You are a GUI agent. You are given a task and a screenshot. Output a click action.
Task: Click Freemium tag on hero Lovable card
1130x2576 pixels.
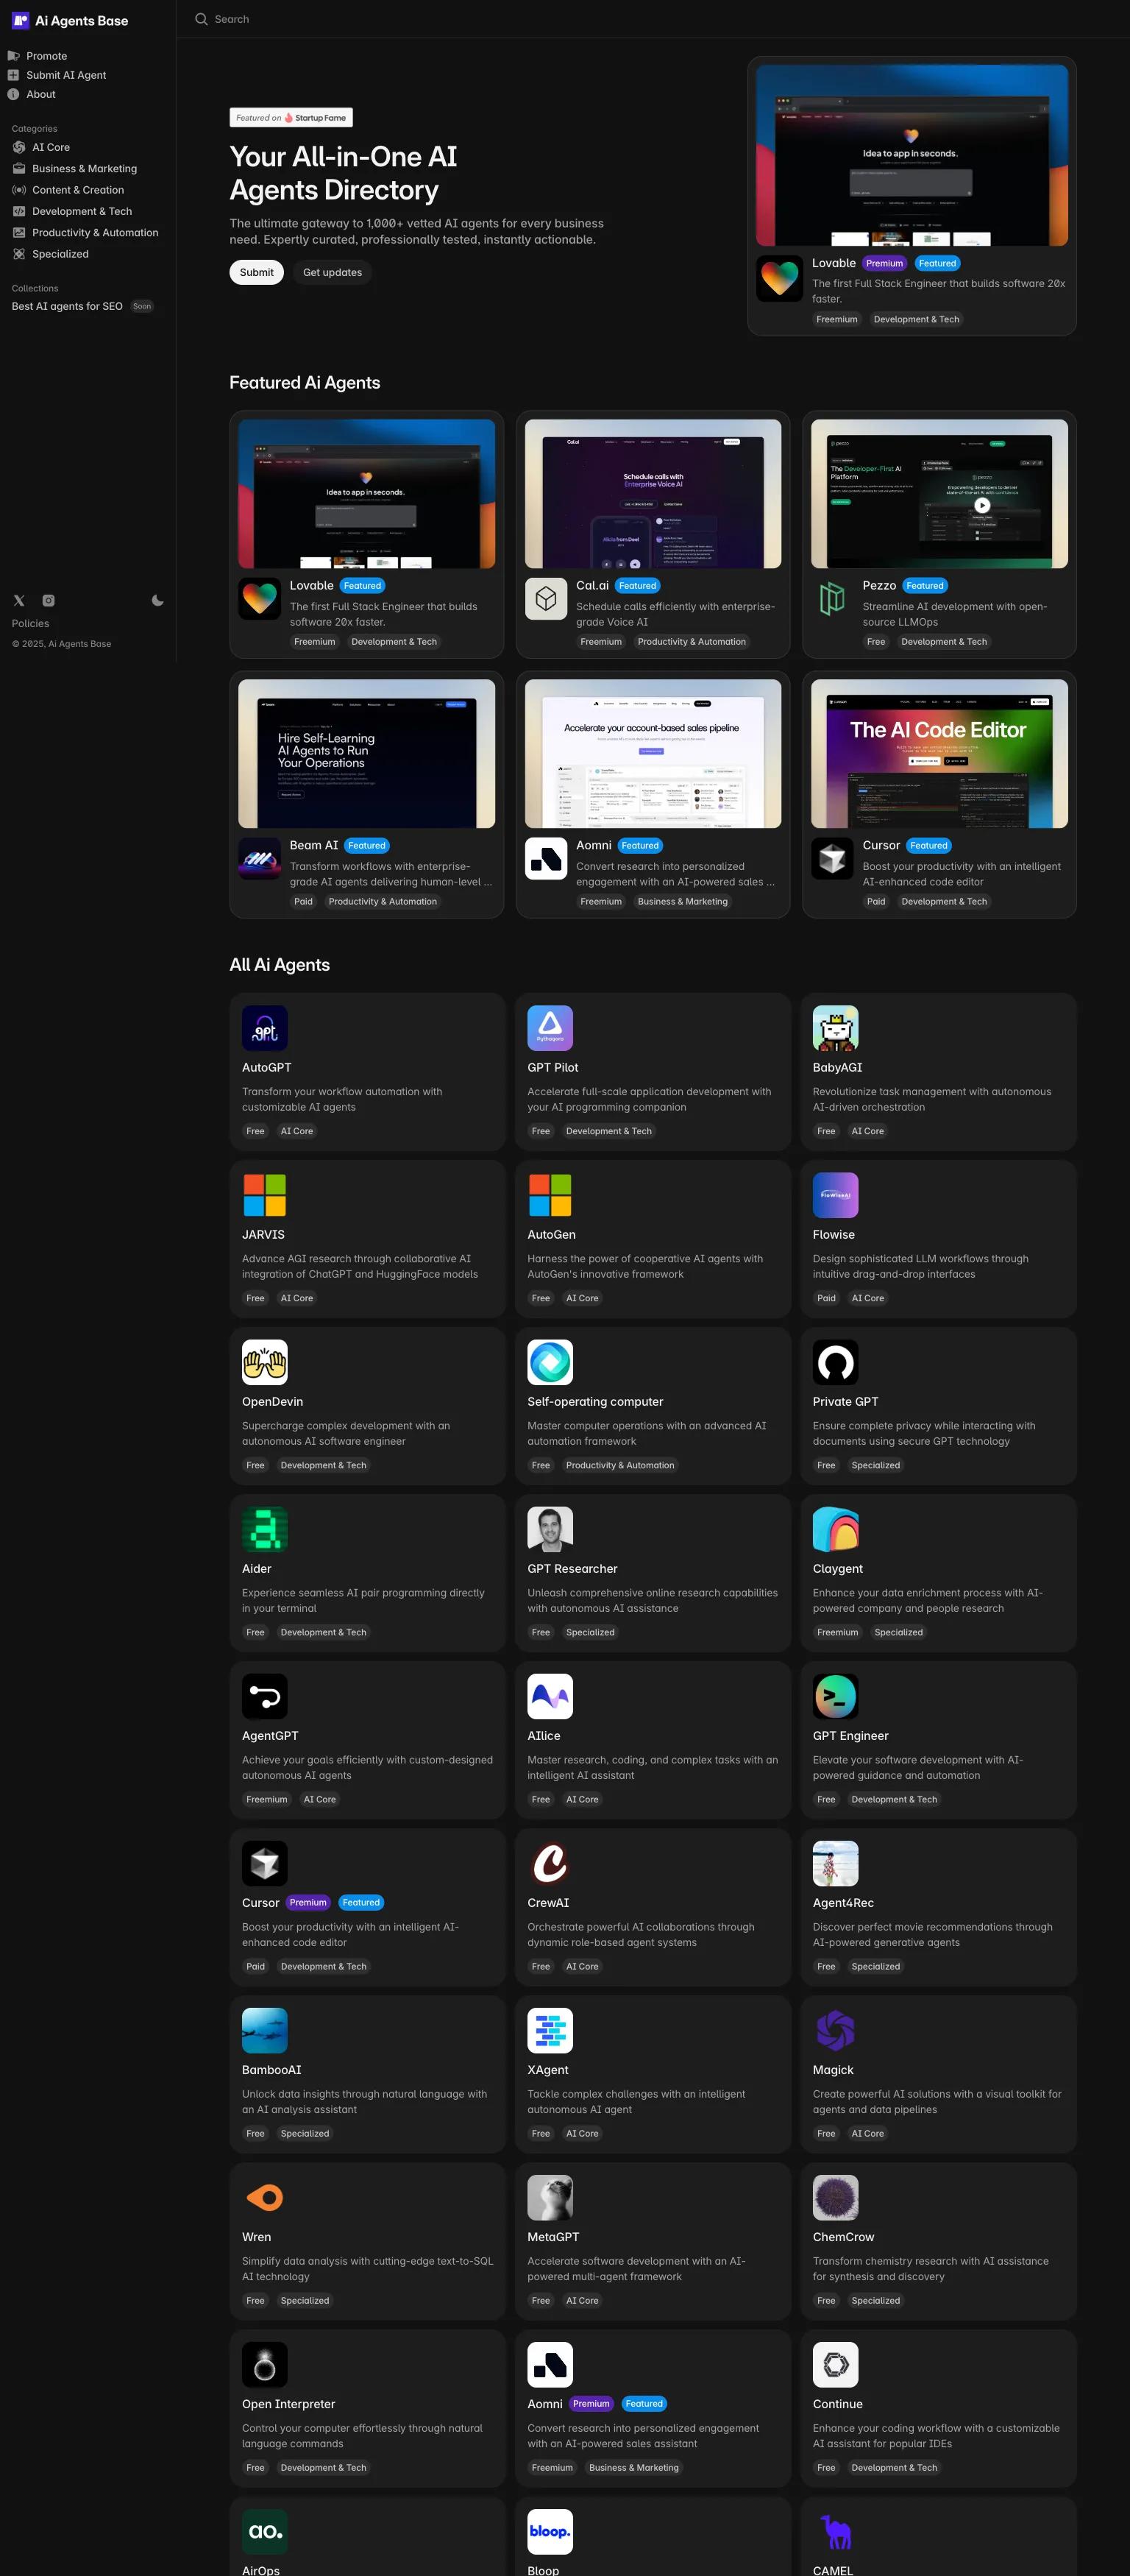(837, 319)
